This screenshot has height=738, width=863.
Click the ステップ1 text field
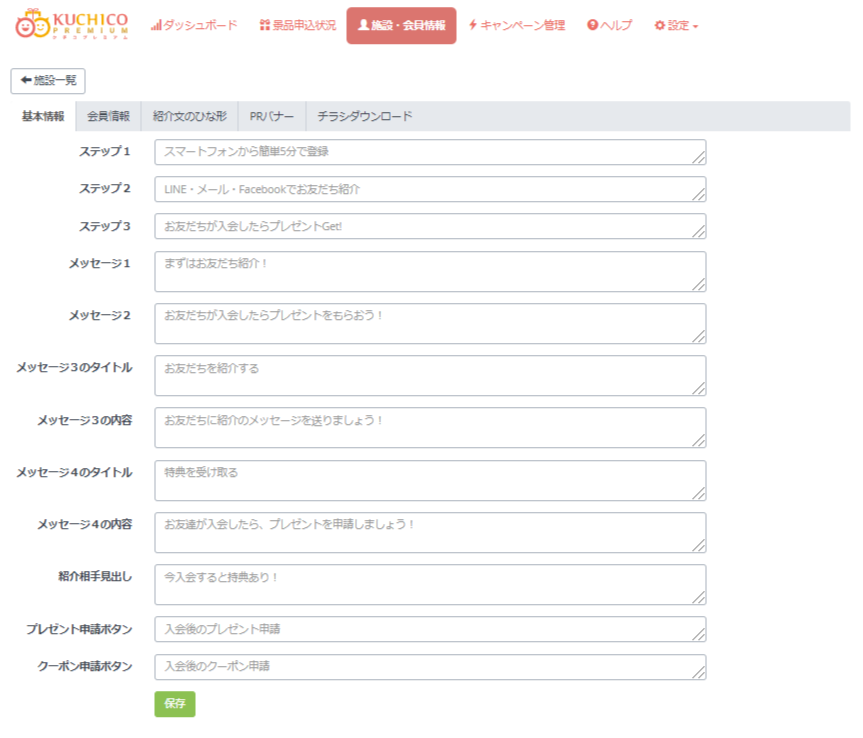coord(430,152)
